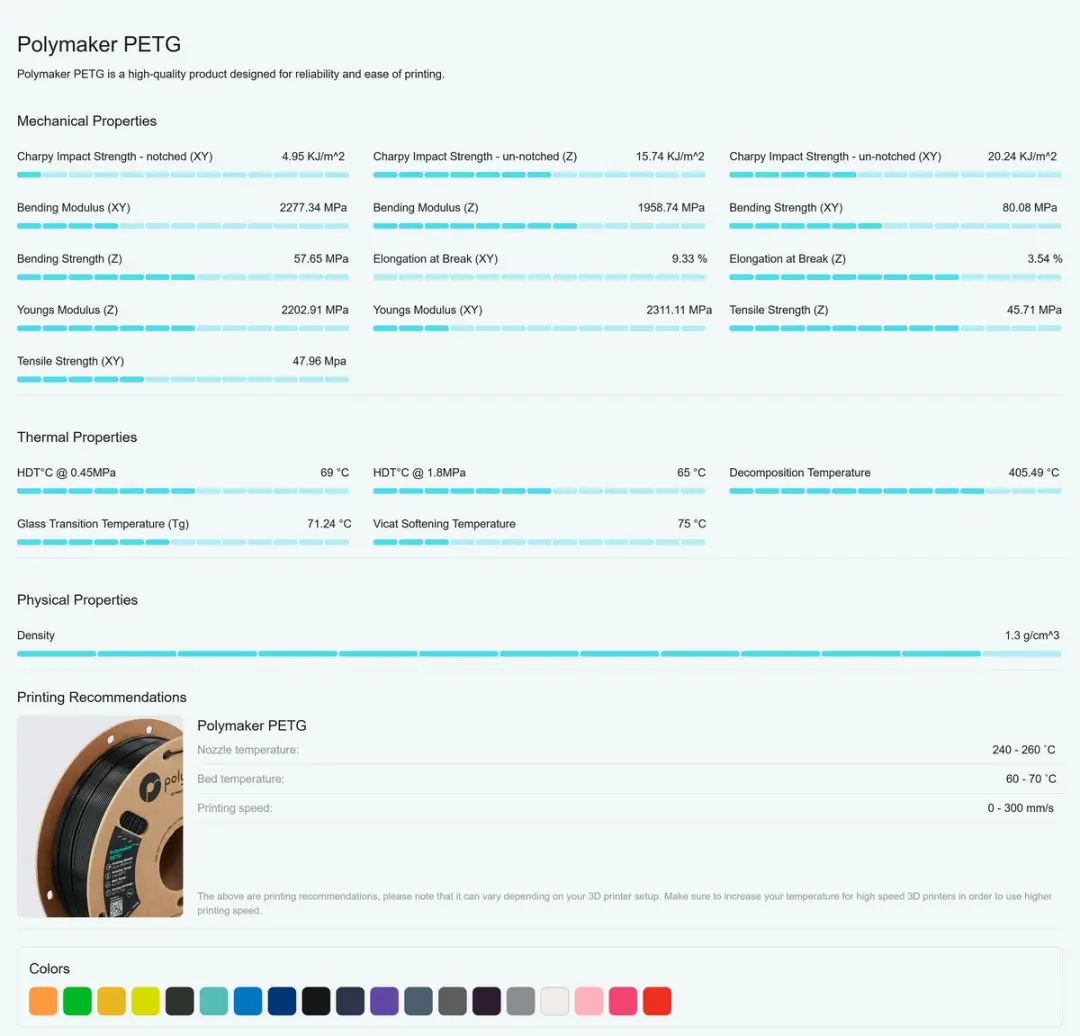Pick the dark green swatch left of teal

click(180, 1001)
